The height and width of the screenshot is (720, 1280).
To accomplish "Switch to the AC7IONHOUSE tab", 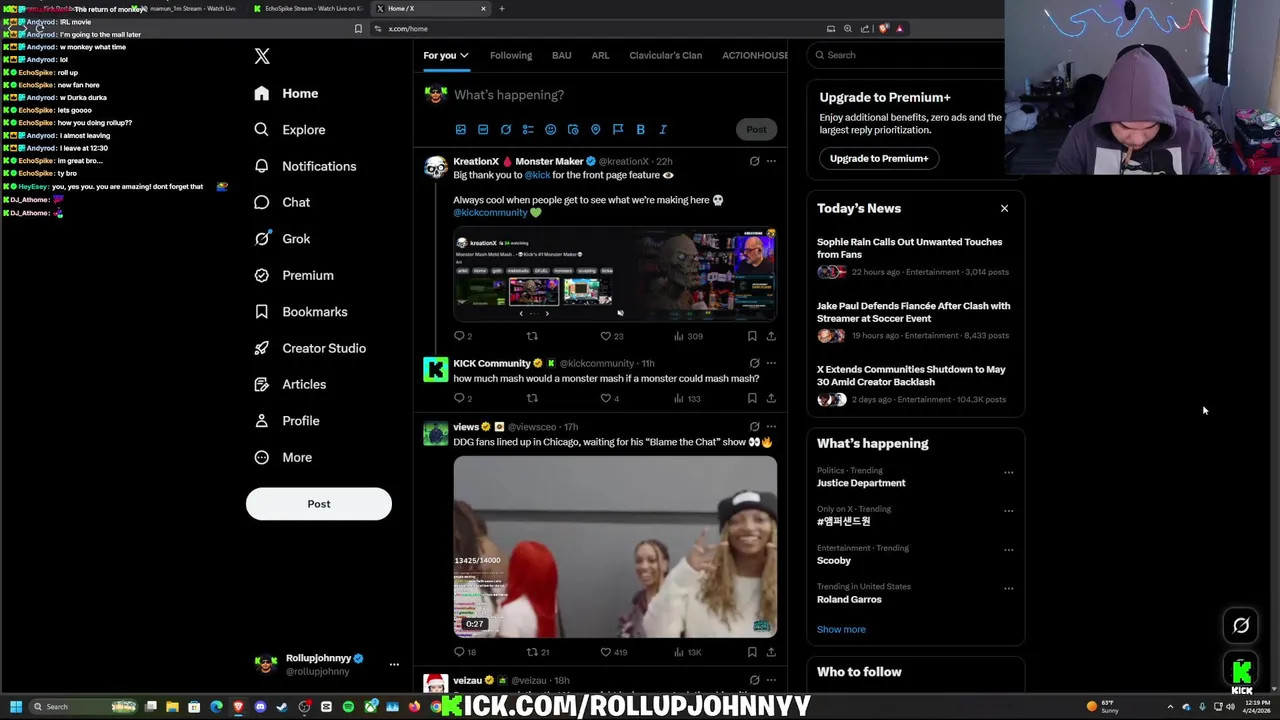I will 755,55.
